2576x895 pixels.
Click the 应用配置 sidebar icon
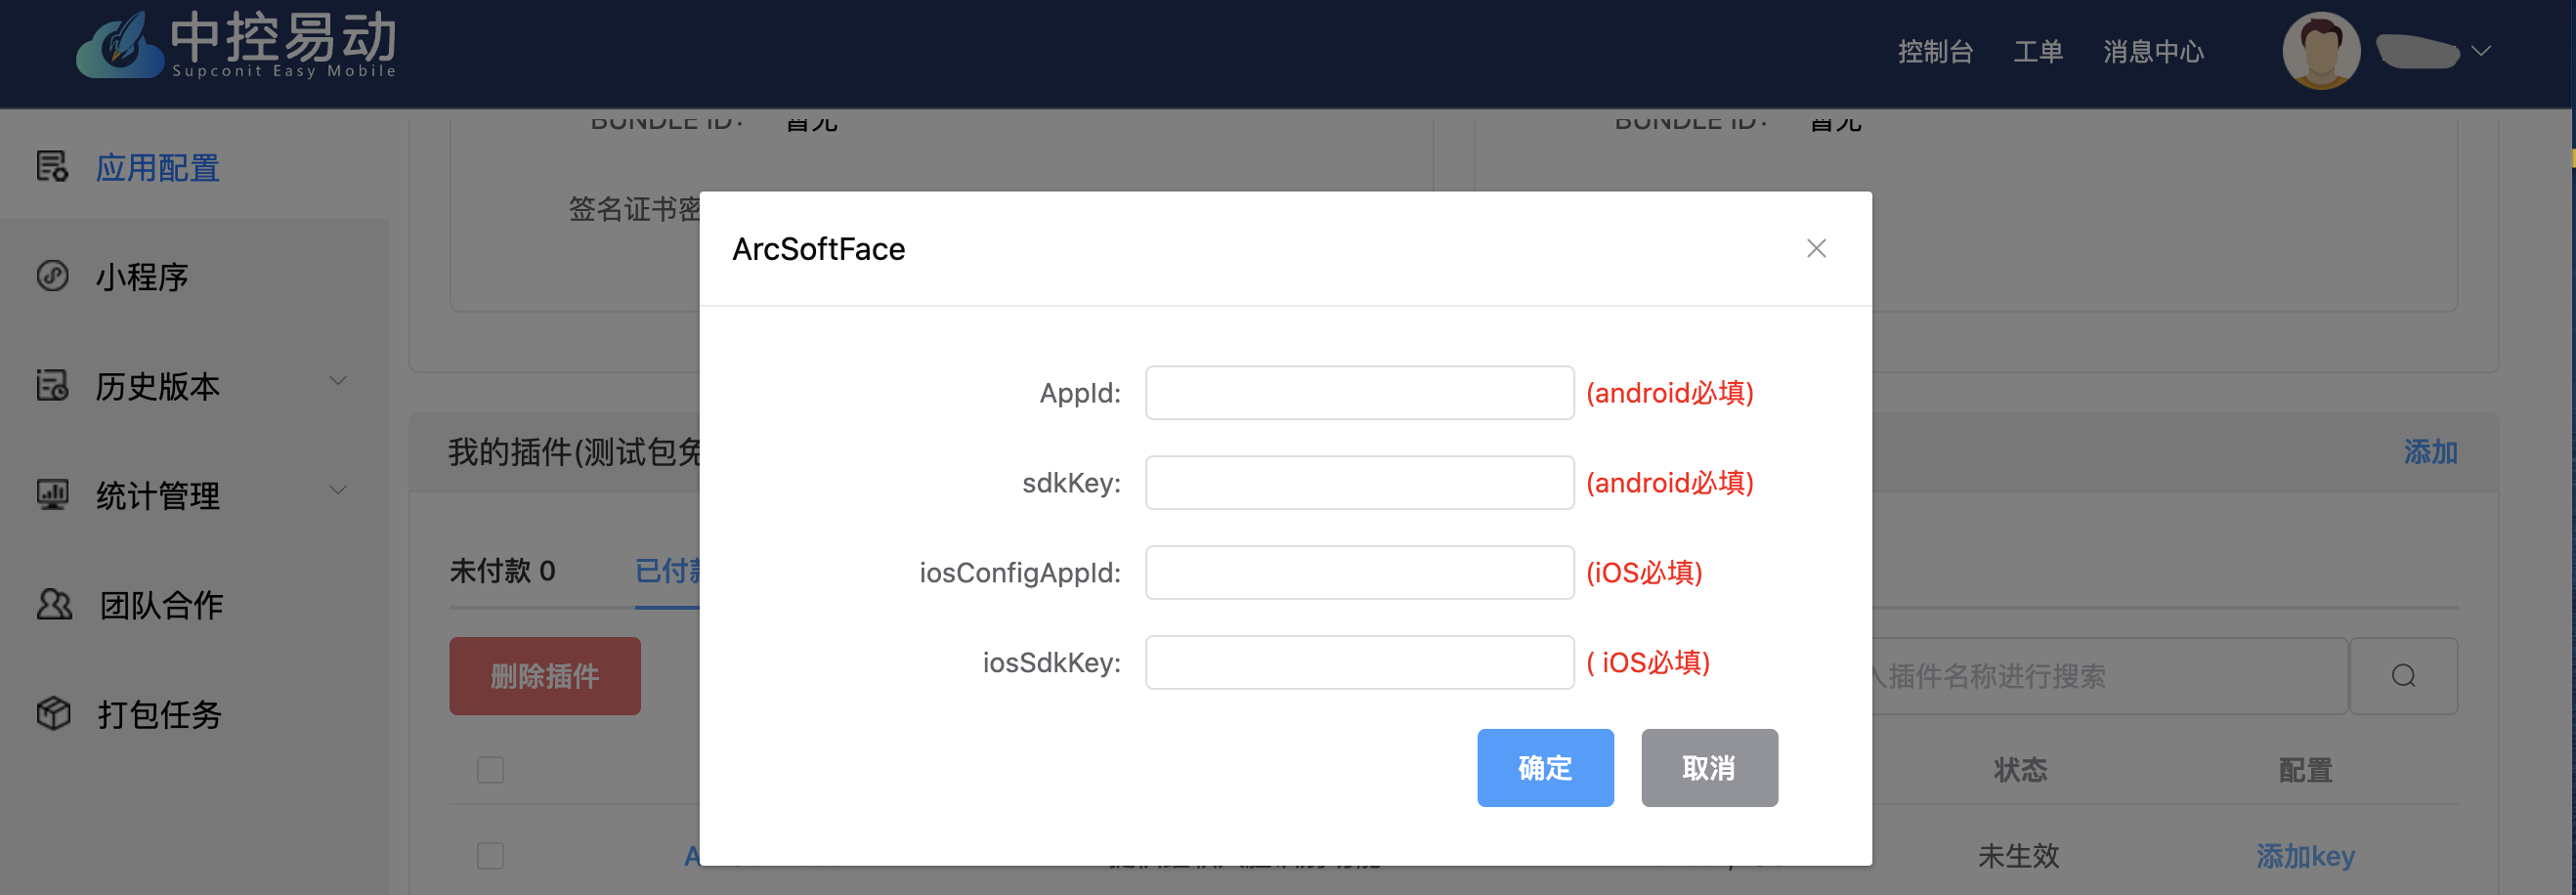click(52, 166)
